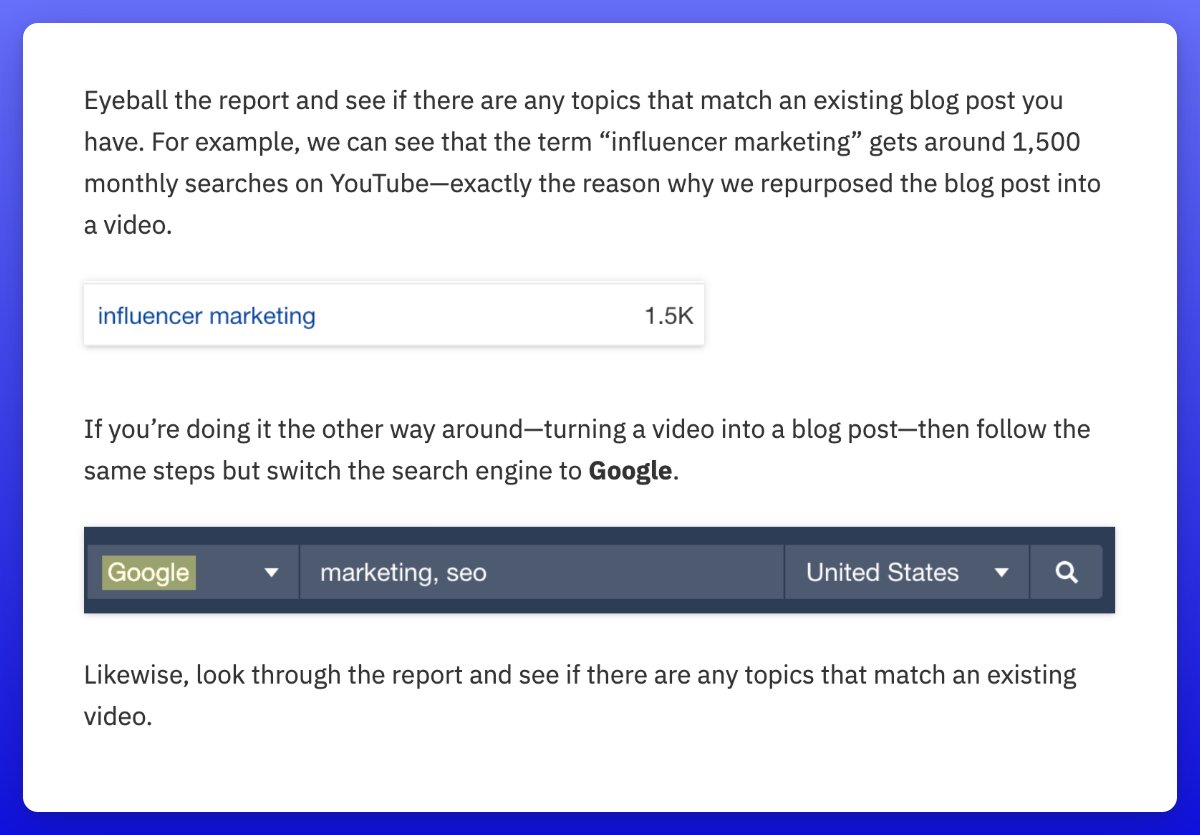The width and height of the screenshot is (1200, 835).
Task: Click the chevron next to United States
Action: pyautogui.click(x=1003, y=572)
